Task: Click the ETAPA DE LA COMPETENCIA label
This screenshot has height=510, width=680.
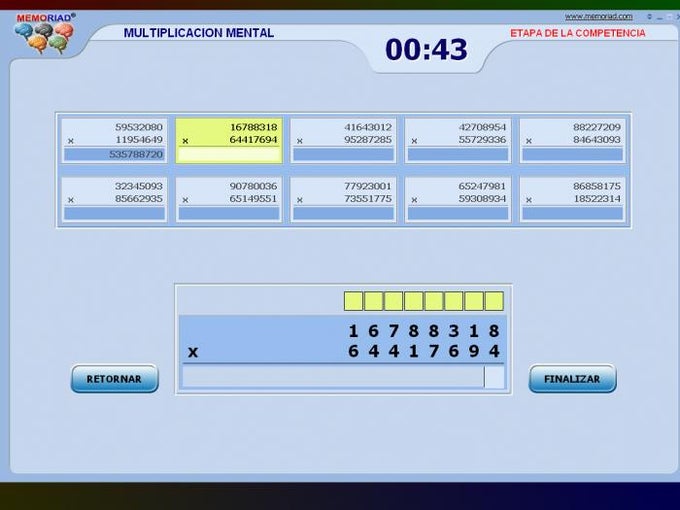Action: pyautogui.click(x=578, y=33)
